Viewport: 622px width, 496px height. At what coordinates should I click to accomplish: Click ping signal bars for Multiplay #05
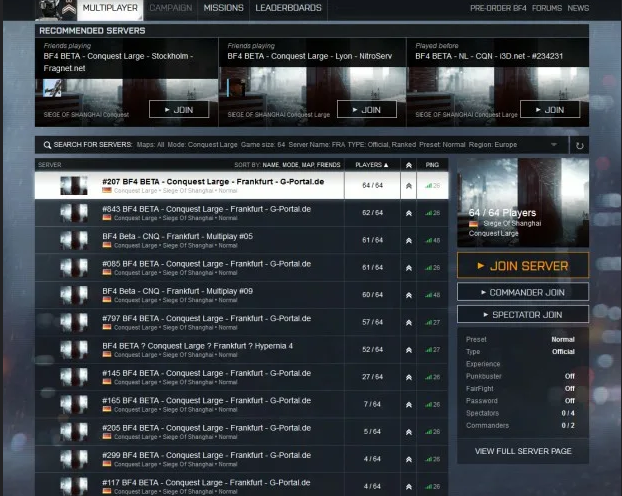pyautogui.click(x=428, y=240)
